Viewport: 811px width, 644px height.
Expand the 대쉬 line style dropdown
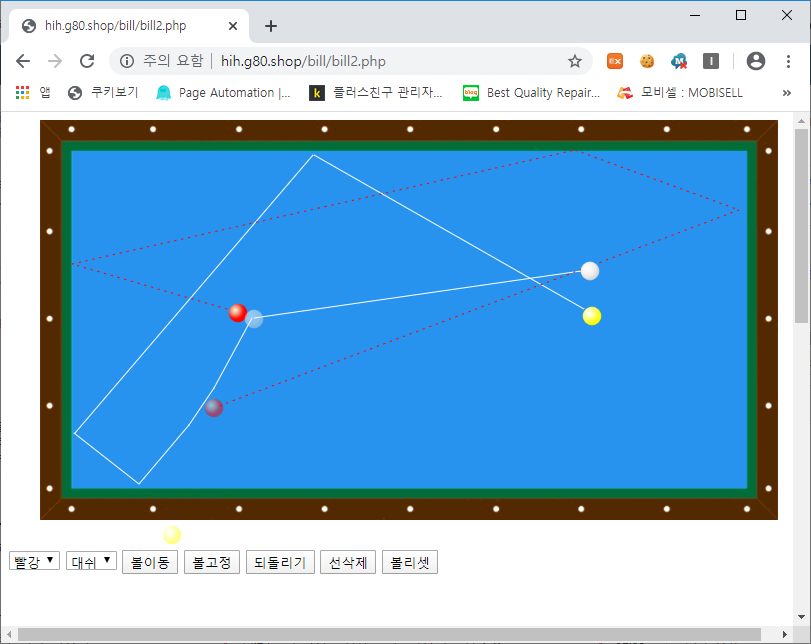point(91,562)
